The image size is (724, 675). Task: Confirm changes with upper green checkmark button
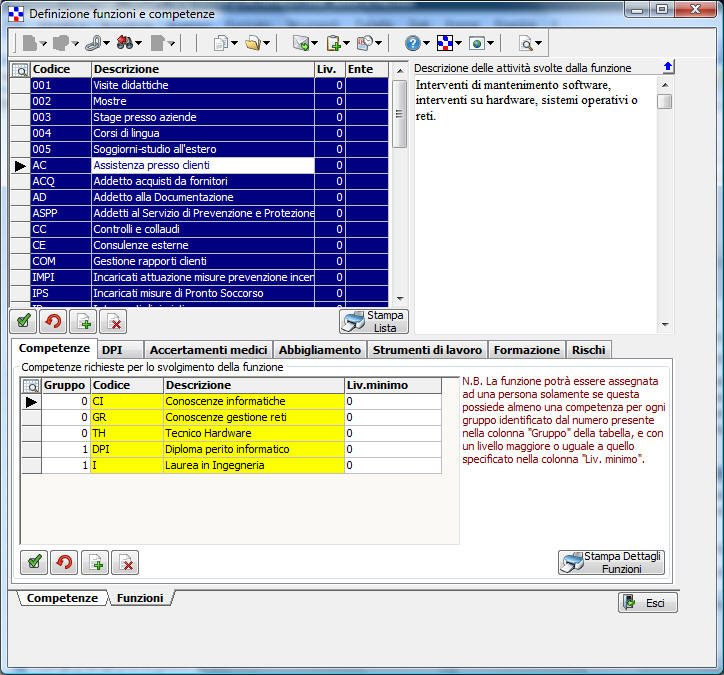[24, 321]
